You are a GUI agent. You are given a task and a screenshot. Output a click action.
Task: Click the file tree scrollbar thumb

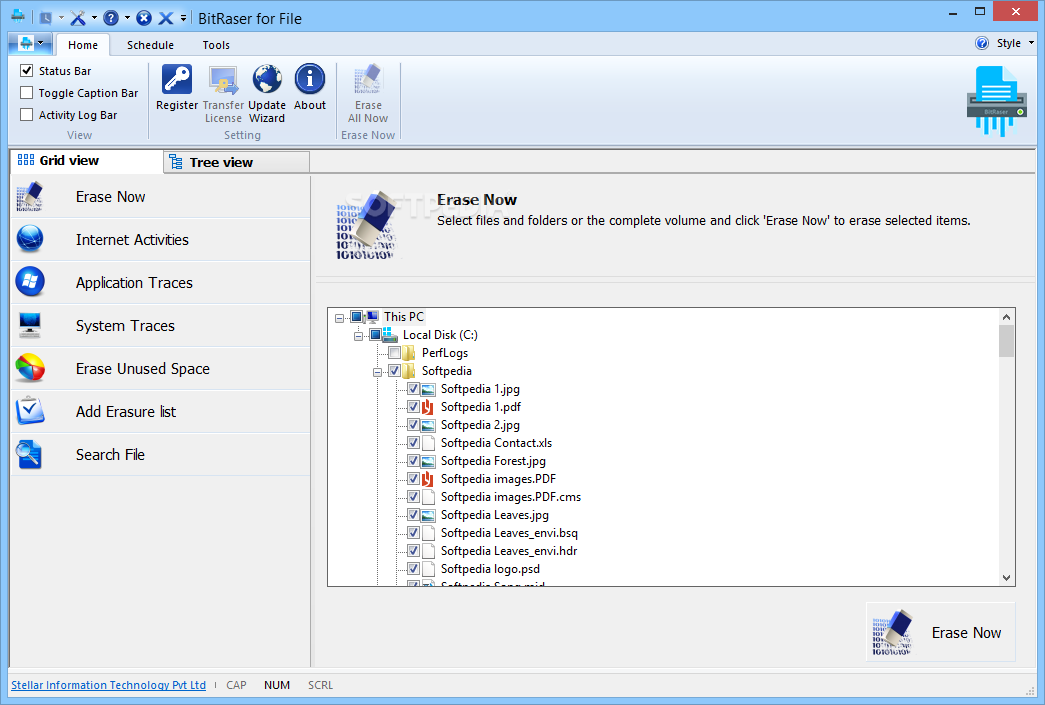pyautogui.click(x=1006, y=341)
